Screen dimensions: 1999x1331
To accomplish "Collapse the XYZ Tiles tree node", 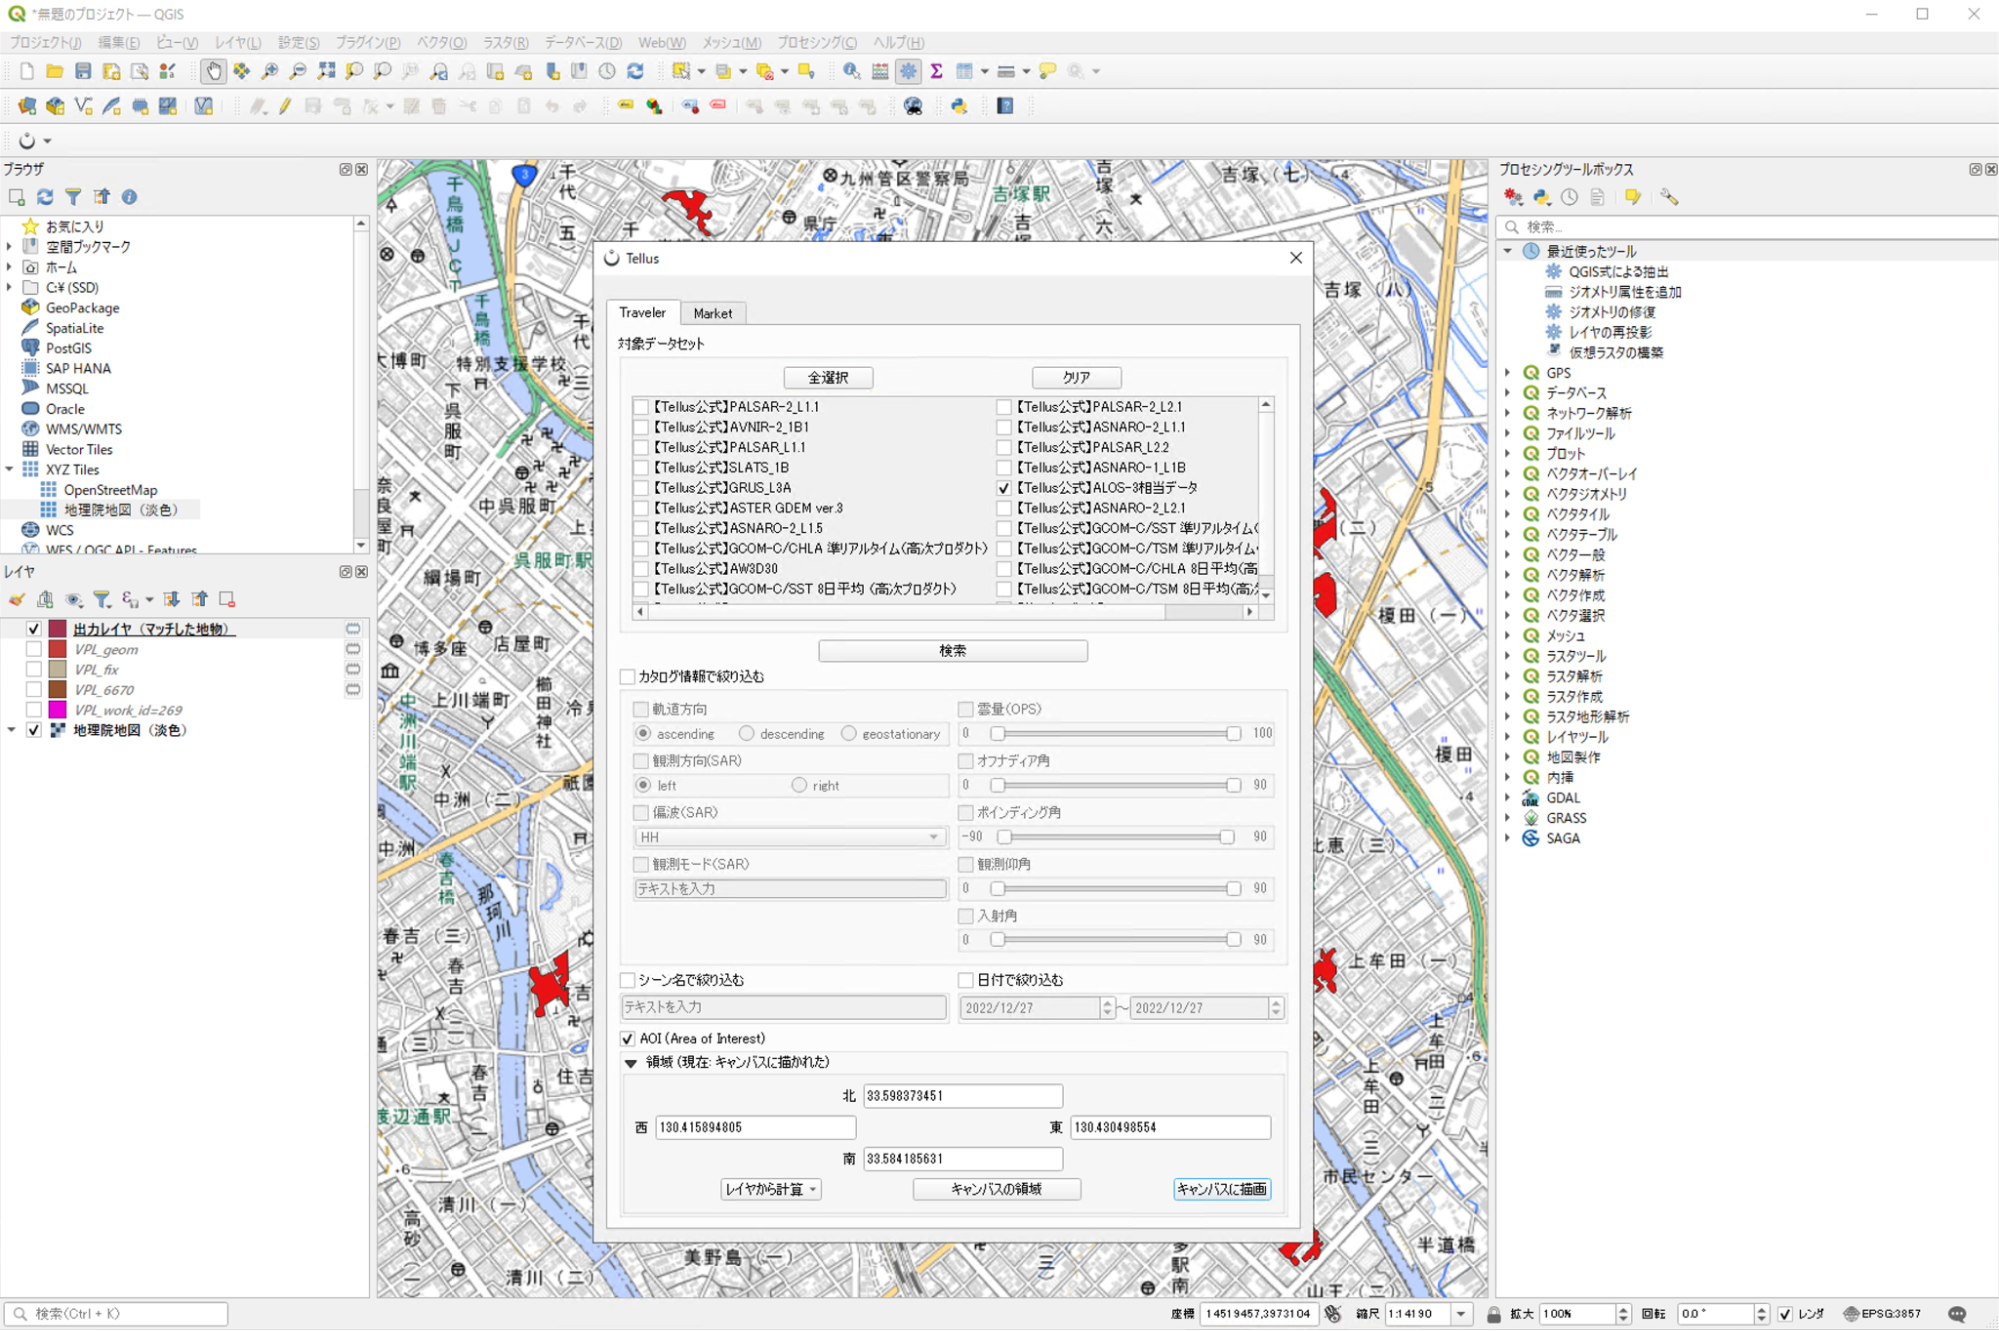I will 10,470.
